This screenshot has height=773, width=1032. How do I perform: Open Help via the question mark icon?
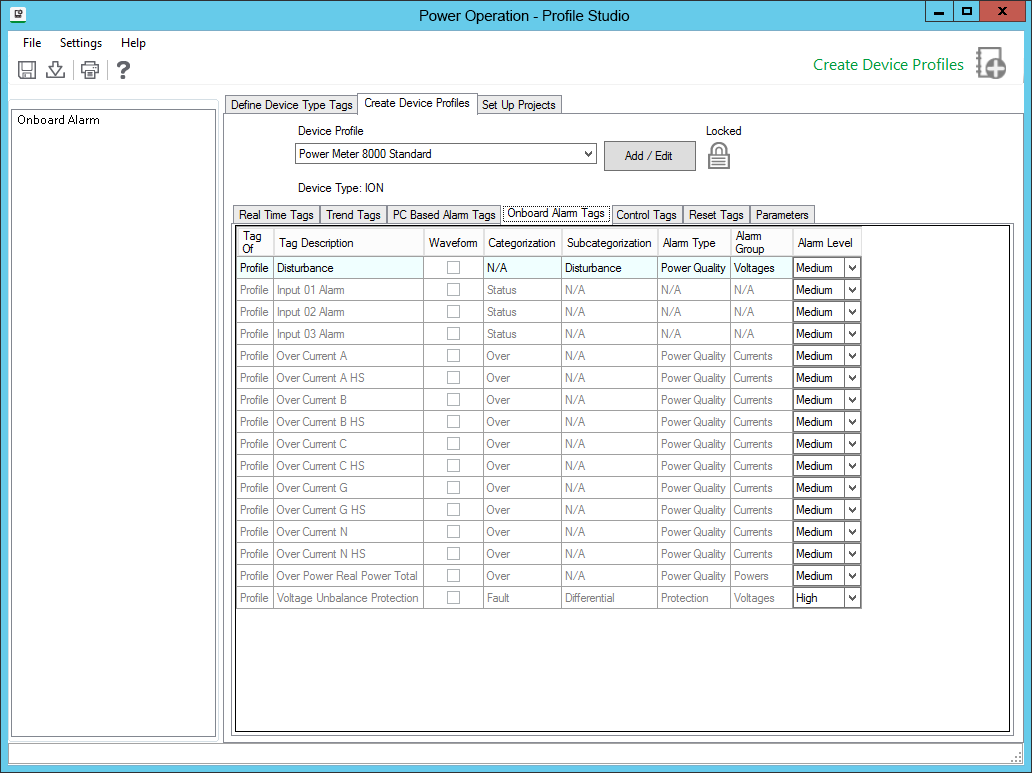[x=123, y=70]
